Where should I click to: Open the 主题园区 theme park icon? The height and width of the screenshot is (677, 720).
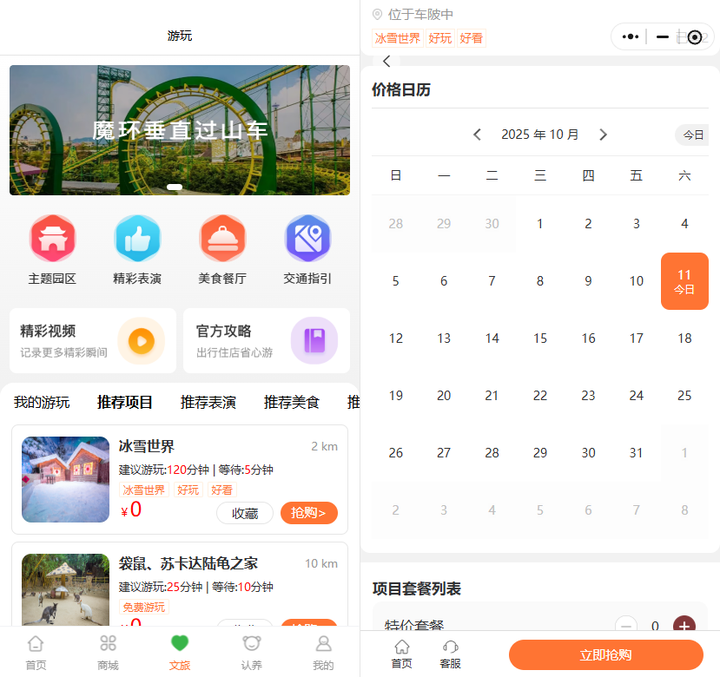tap(52, 239)
